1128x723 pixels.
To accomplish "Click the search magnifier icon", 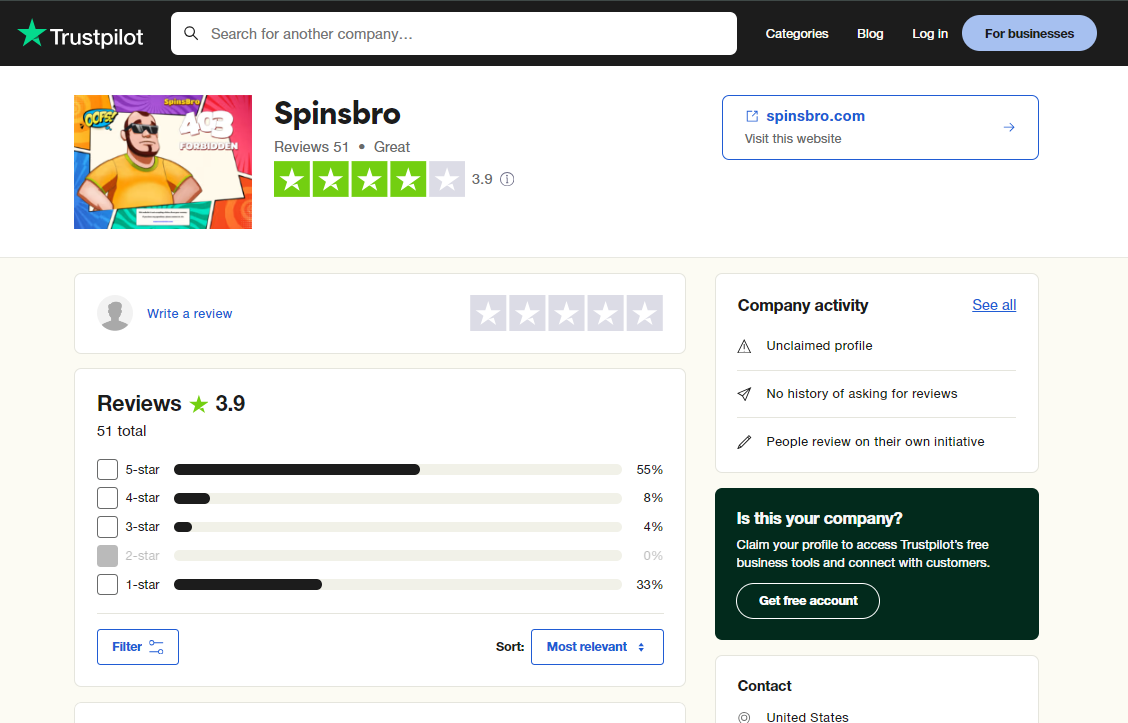I will point(191,33).
